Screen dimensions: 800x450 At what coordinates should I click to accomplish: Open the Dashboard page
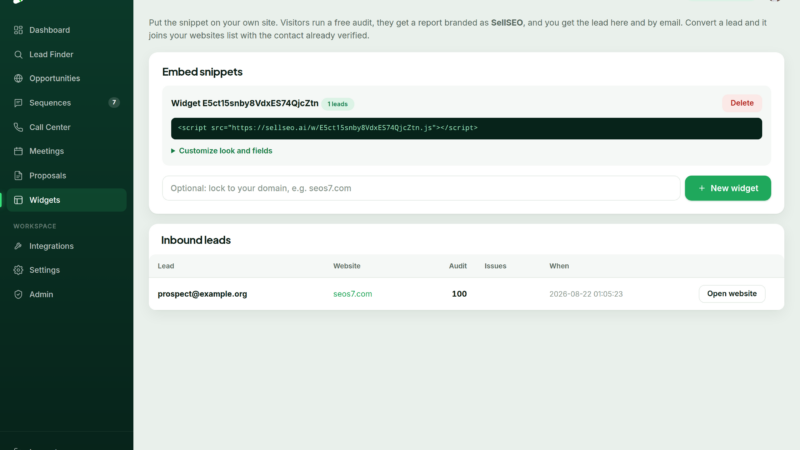tap(66, 30)
